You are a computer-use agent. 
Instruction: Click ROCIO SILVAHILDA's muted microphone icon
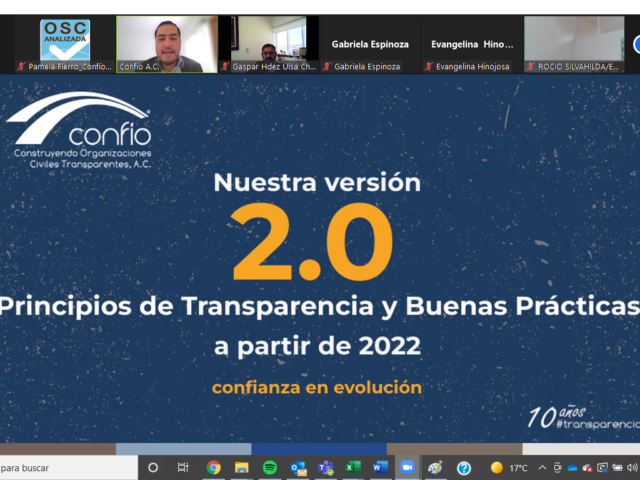[531, 66]
